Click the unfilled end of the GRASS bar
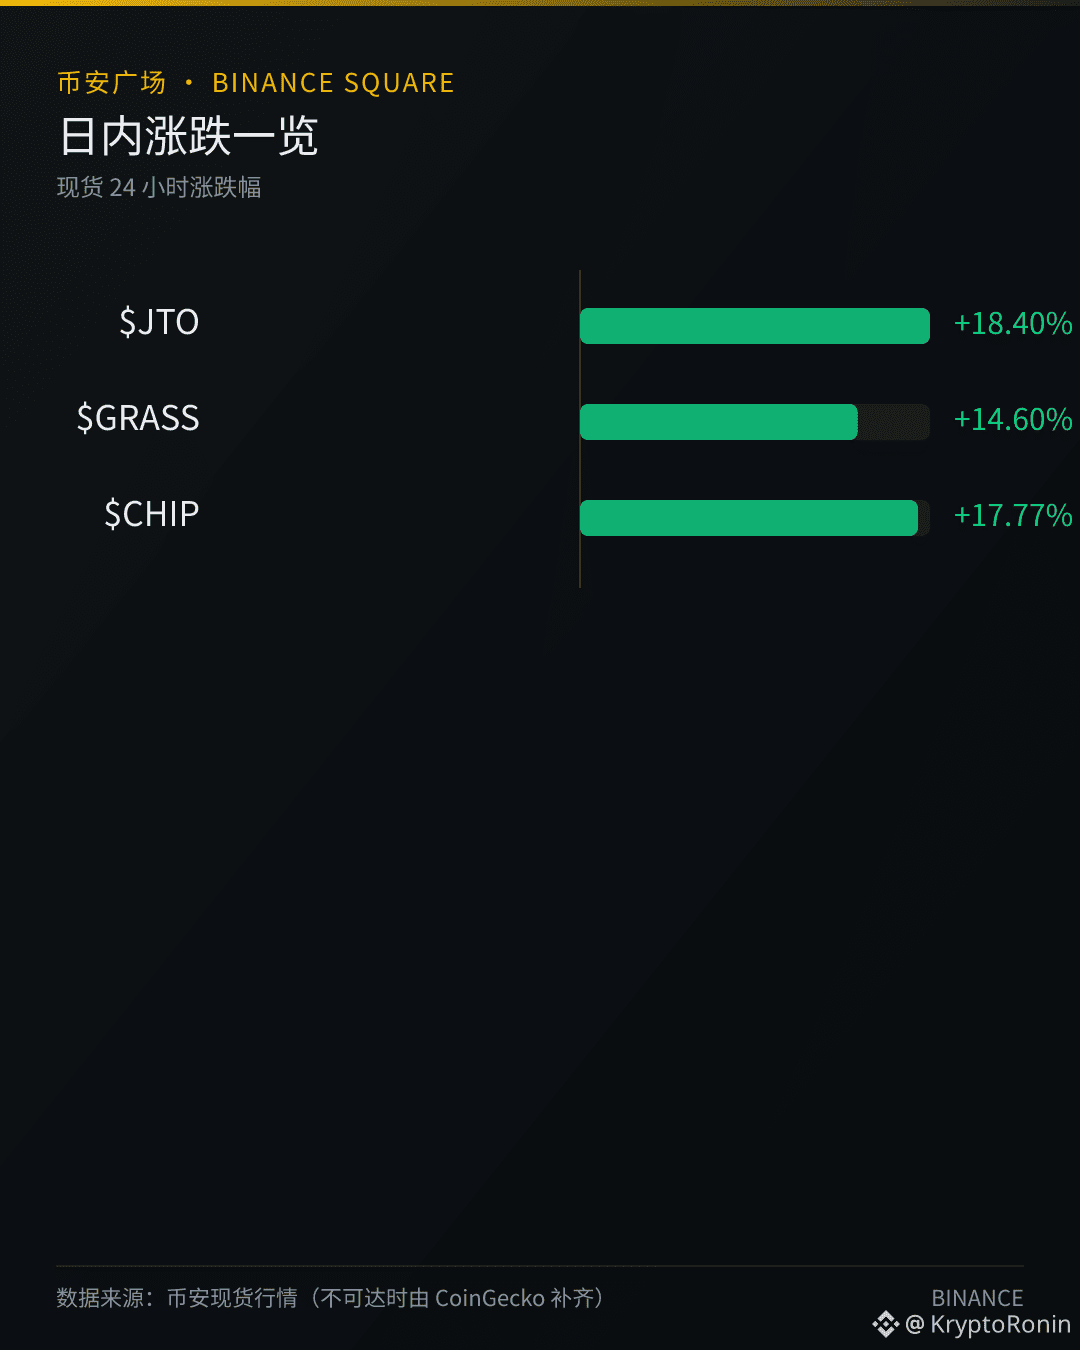The height and width of the screenshot is (1350, 1080). 894,422
